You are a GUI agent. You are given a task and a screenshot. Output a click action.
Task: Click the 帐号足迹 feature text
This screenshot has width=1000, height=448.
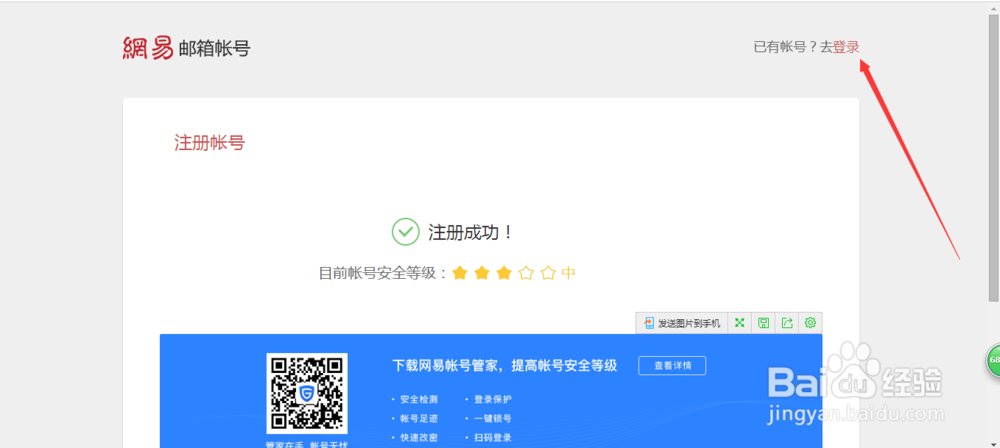click(419, 419)
